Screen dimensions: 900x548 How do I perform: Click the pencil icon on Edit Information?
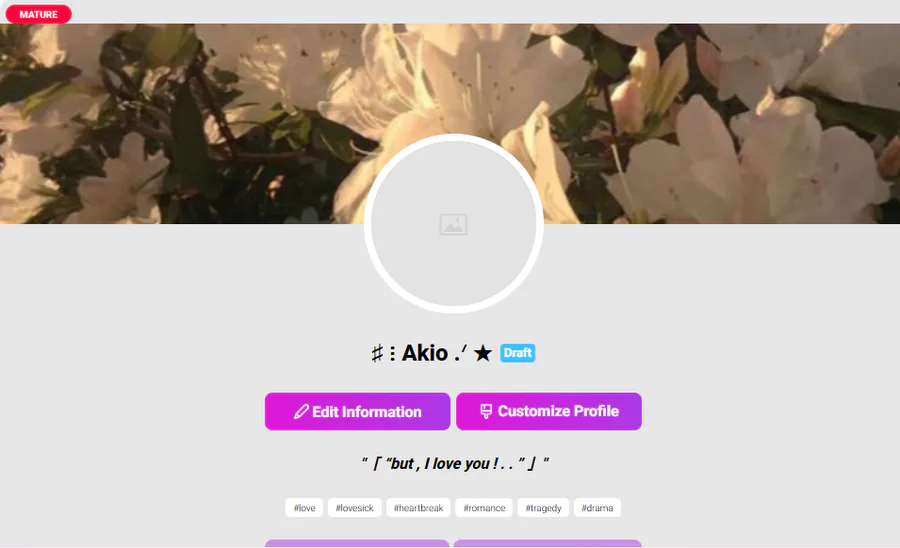[x=301, y=411]
